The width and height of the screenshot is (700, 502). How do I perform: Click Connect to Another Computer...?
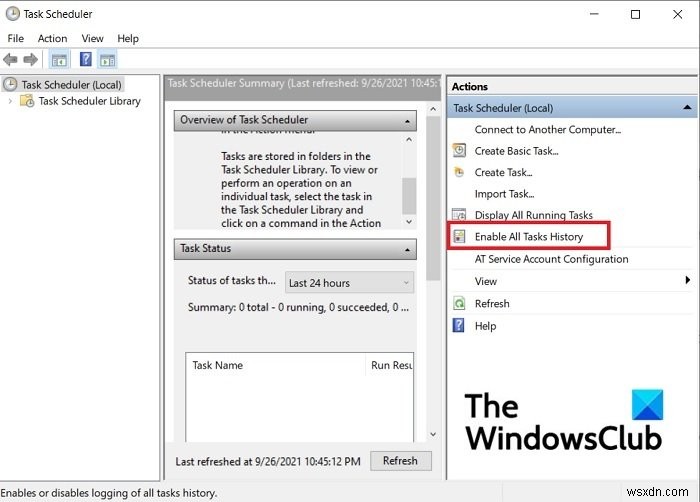click(548, 130)
